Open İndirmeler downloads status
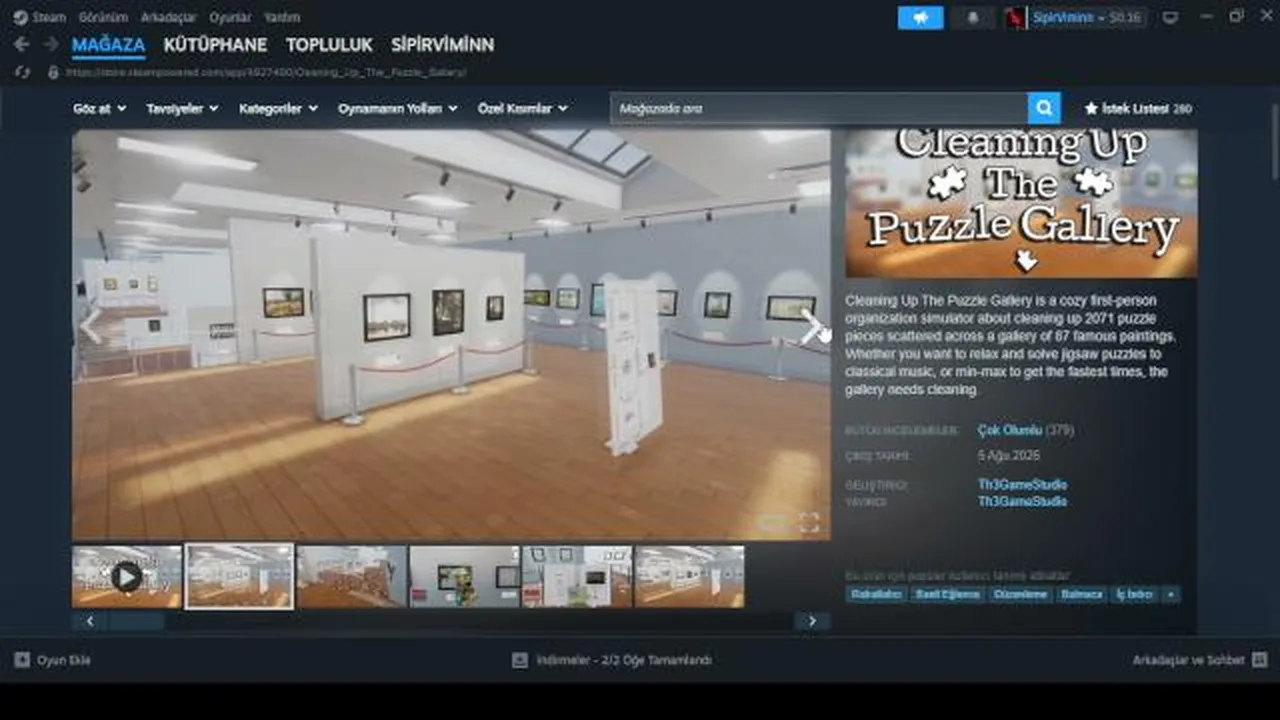 624,660
